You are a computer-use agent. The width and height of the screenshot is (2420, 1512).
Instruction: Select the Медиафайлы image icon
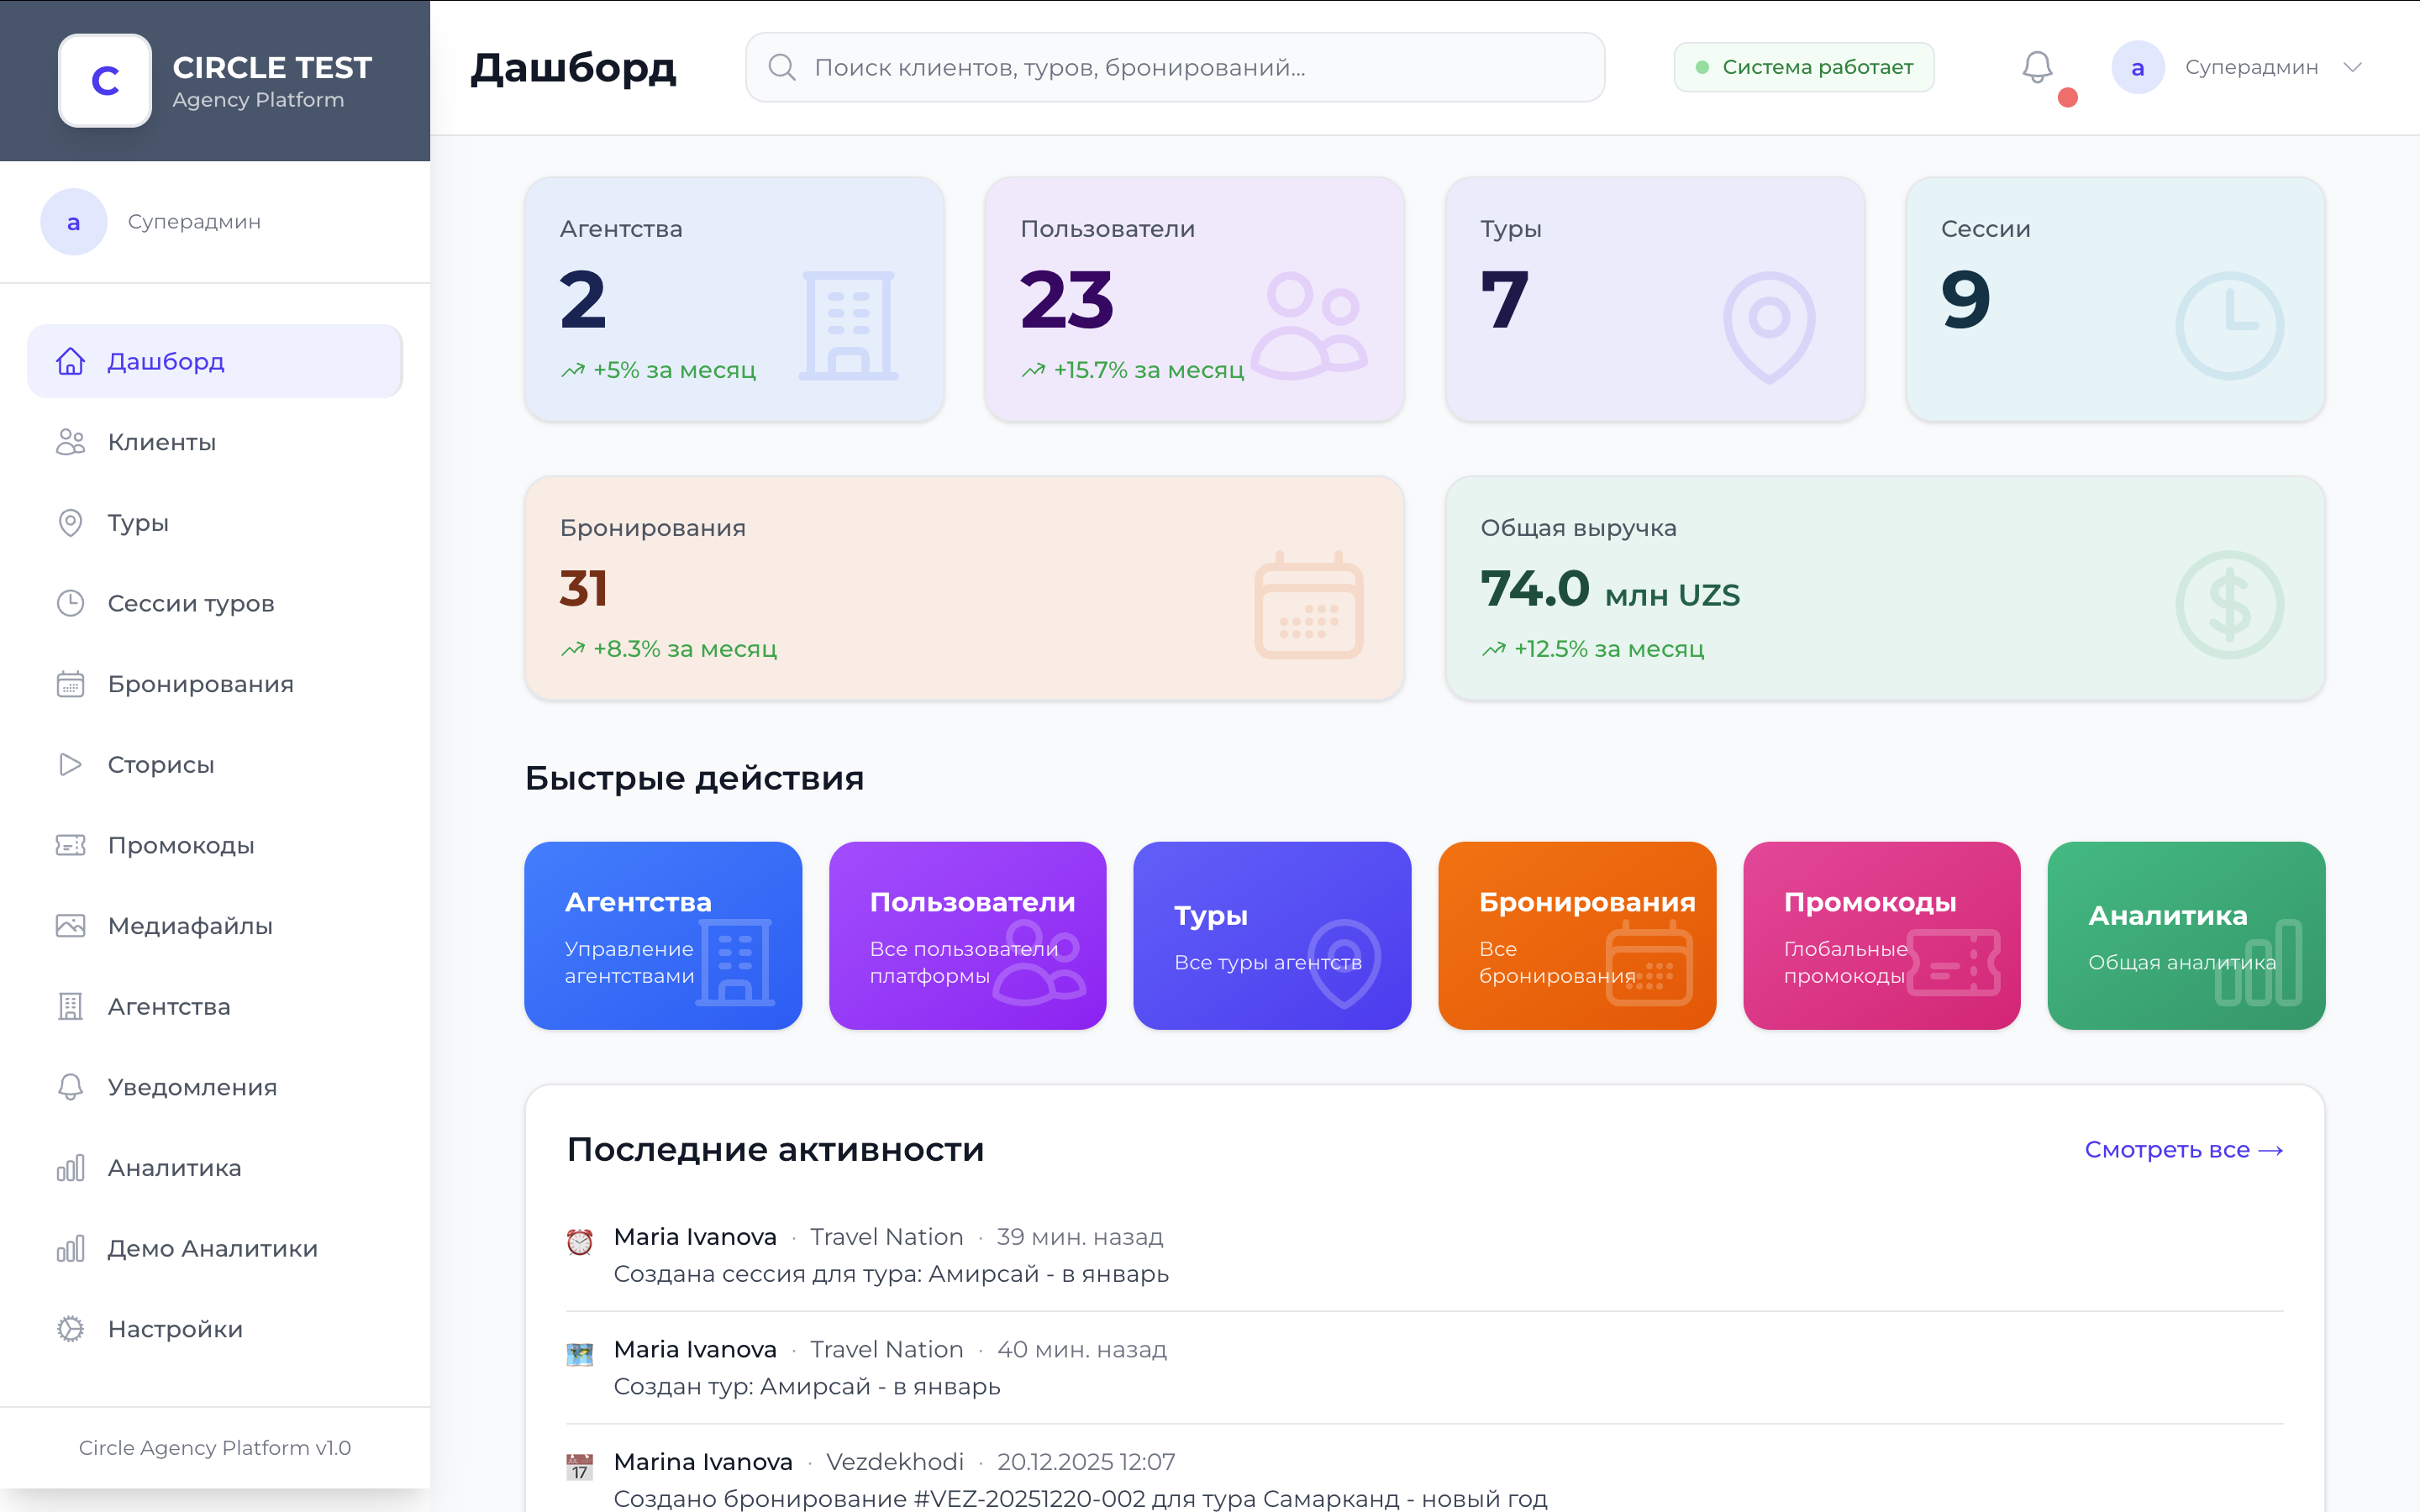[x=70, y=926]
